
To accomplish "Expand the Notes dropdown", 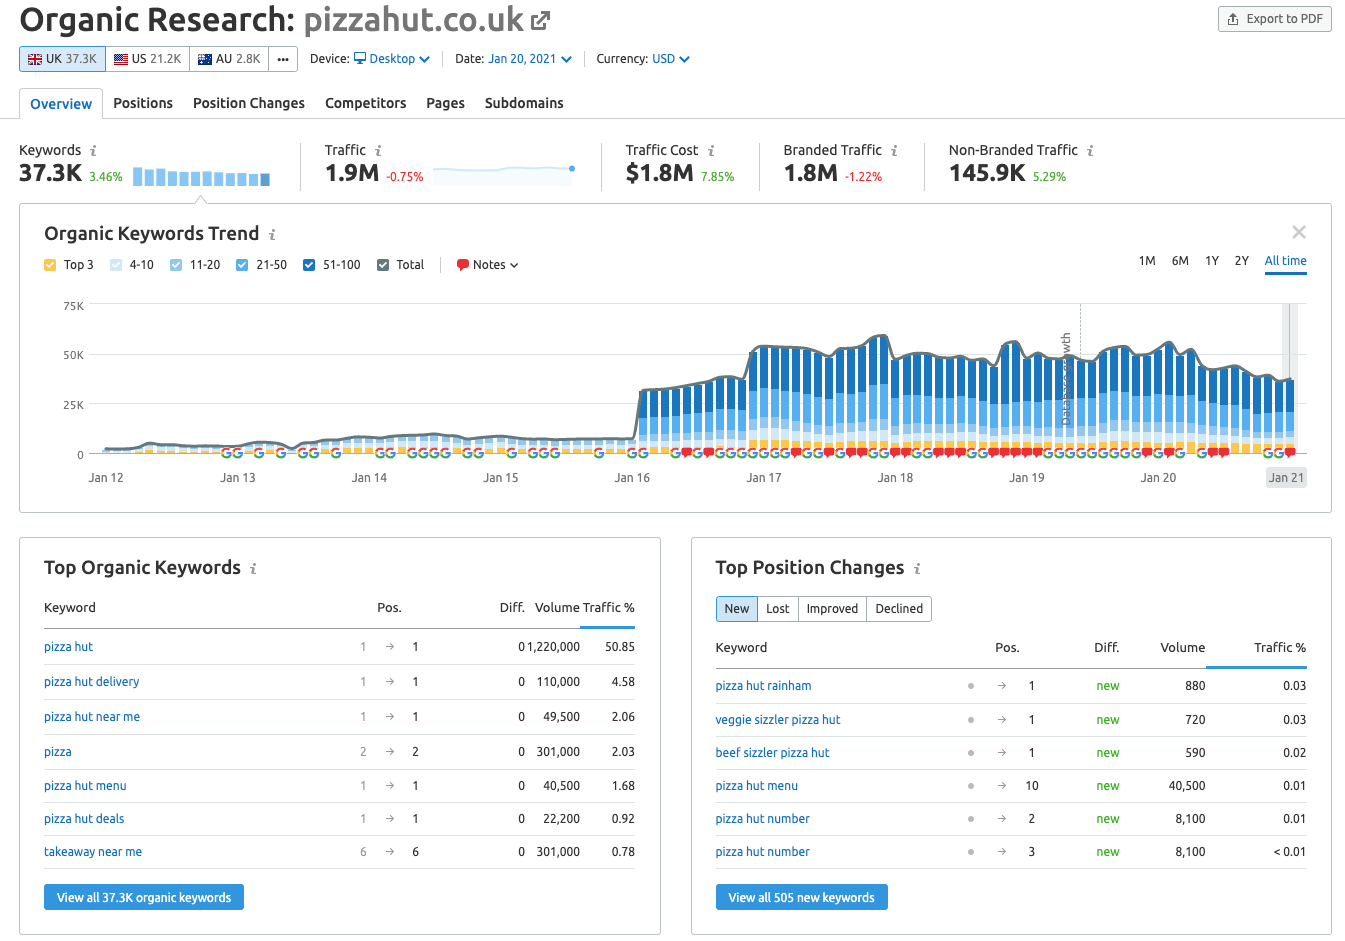I will click(x=488, y=265).
